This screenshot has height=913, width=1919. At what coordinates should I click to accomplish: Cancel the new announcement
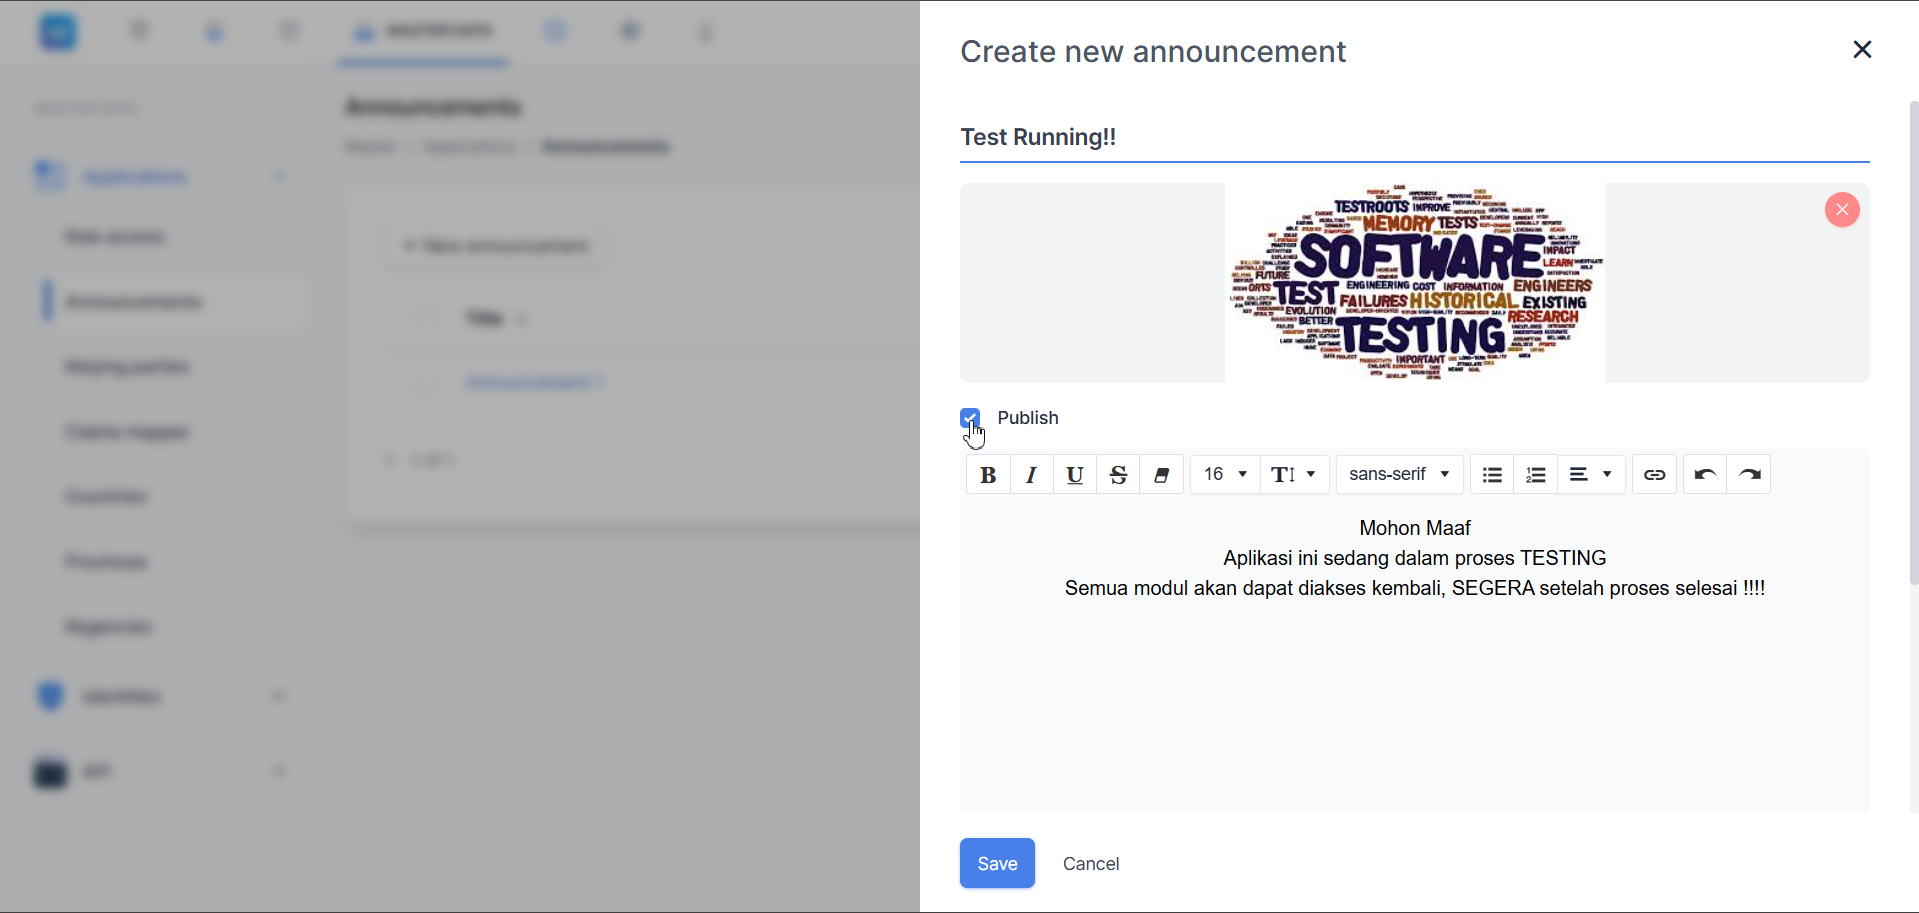click(x=1091, y=864)
